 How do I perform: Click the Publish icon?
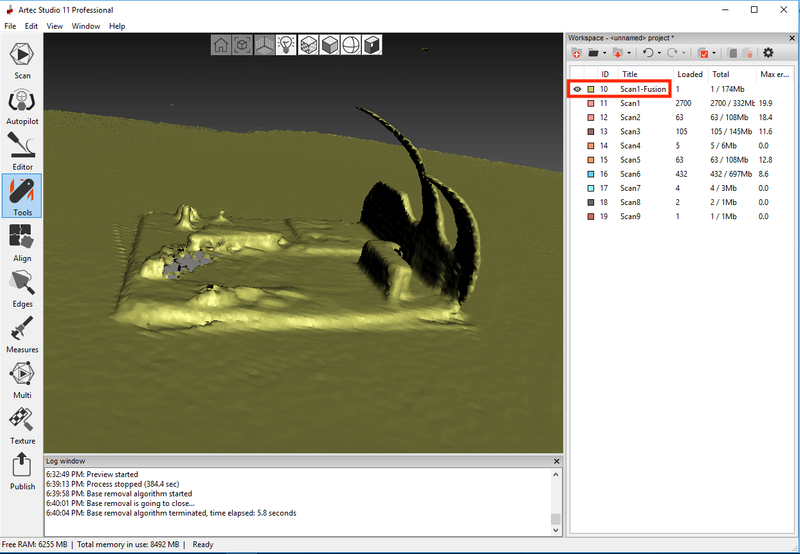(22, 469)
